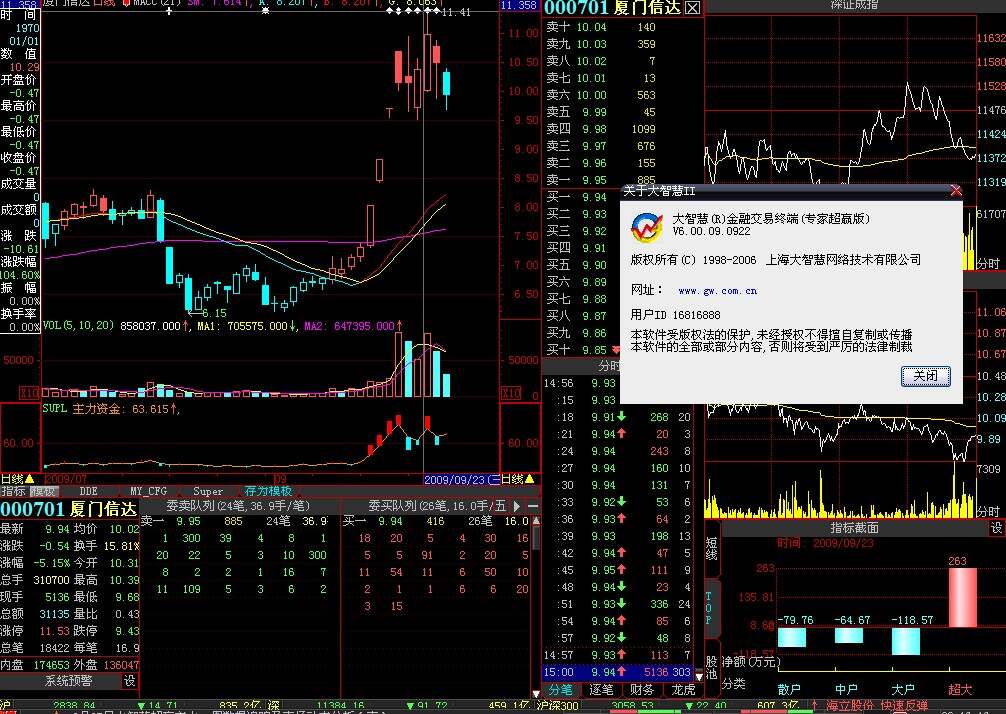Click the tick list scrollbar down arrow
1006x714 pixels.
click(699, 675)
